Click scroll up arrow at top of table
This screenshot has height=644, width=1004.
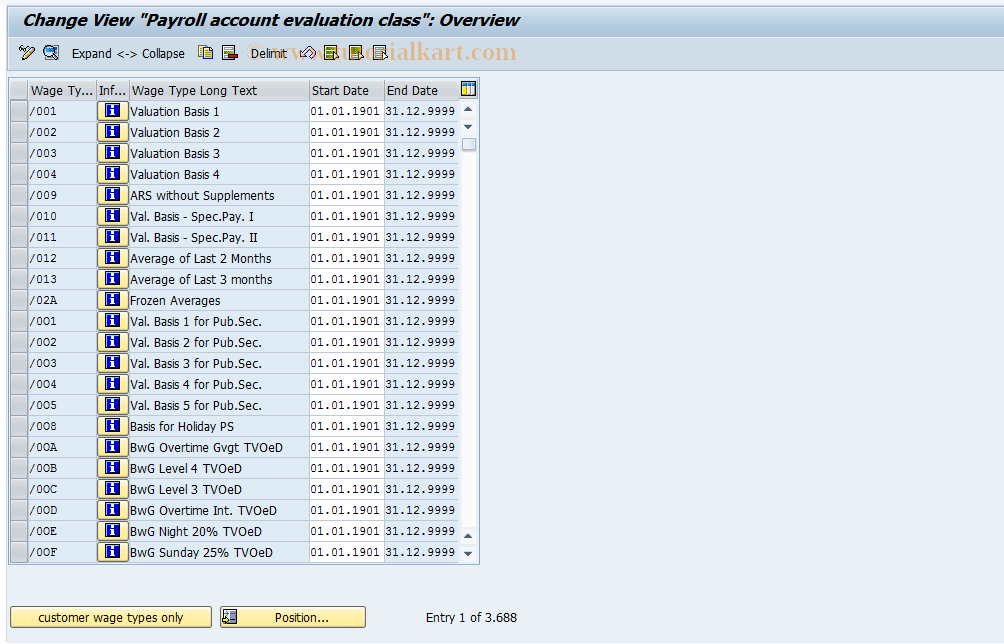[x=468, y=109]
